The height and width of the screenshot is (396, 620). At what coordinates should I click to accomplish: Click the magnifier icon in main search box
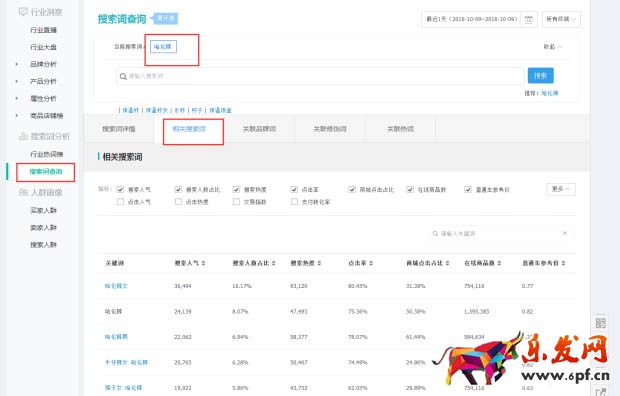pyautogui.click(x=123, y=76)
